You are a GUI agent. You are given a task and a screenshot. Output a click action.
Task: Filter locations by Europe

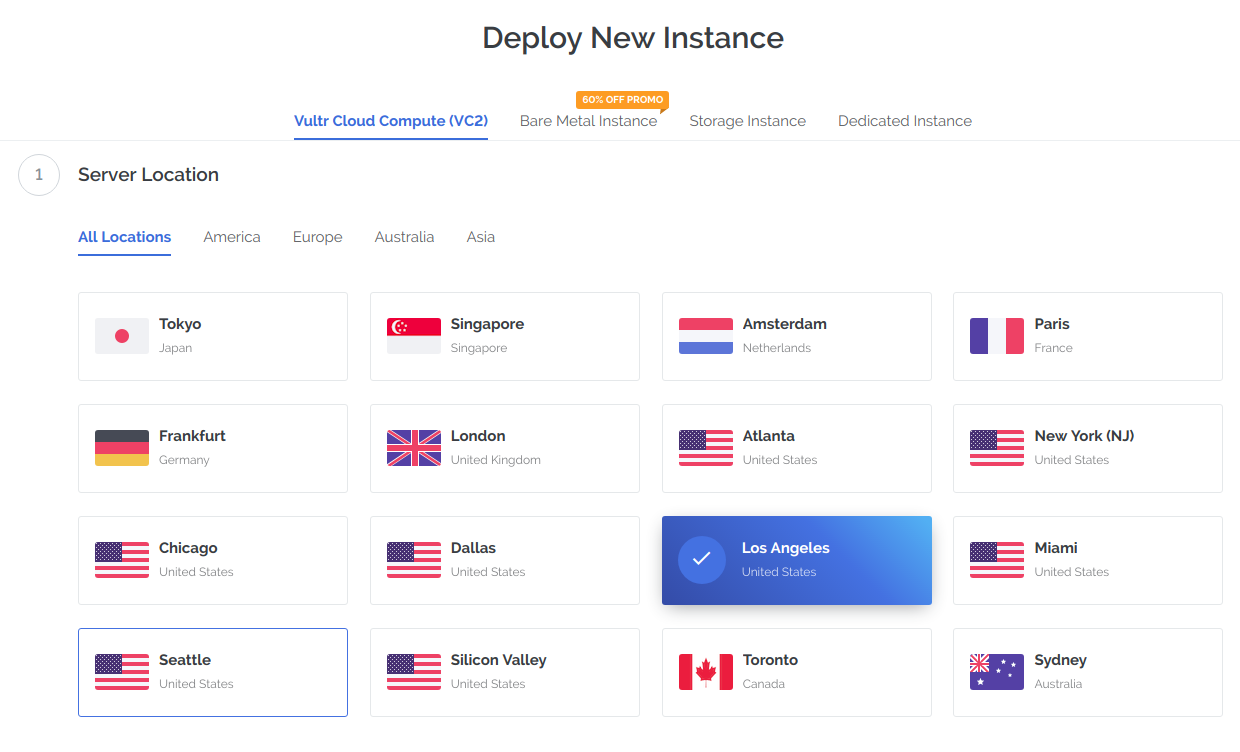coord(317,237)
